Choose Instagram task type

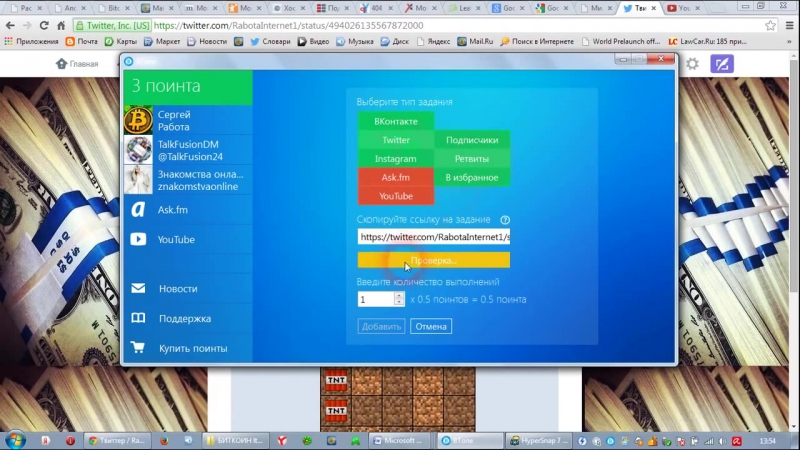tap(396, 159)
